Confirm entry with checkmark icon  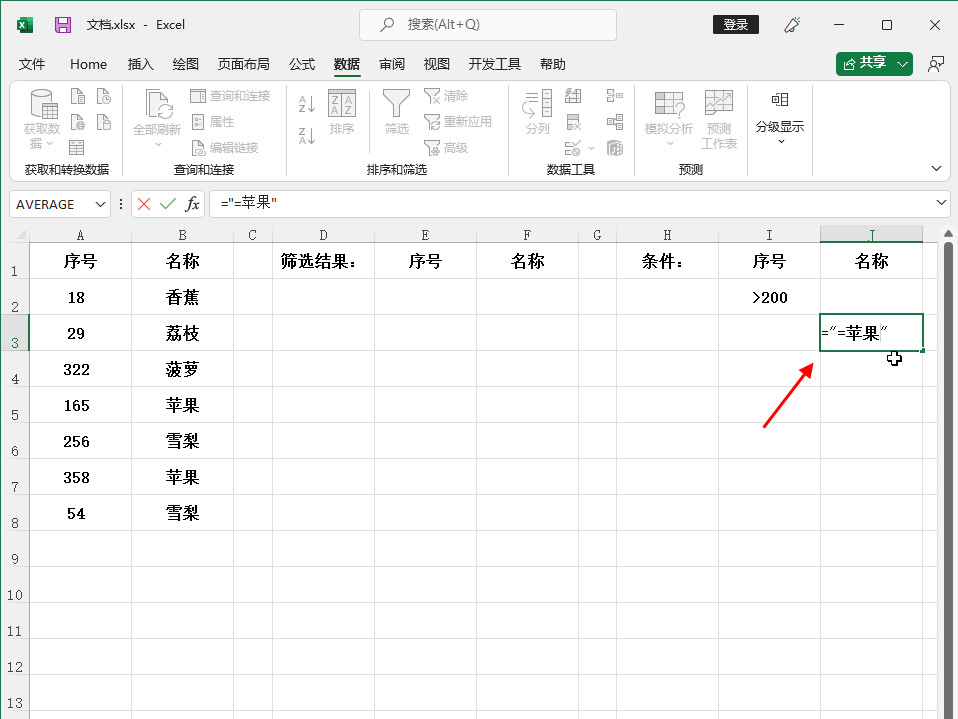[x=167, y=204]
